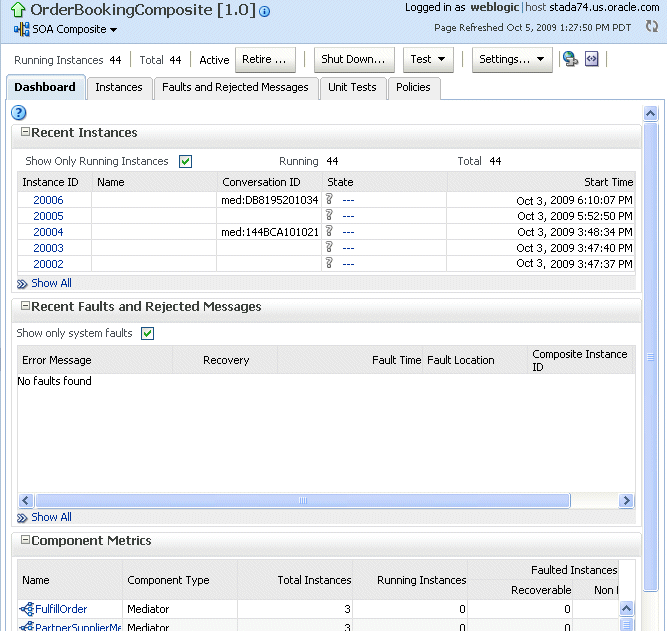667x631 pixels.
Task: Click the SOA Composite icon
Action: click(x=22, y=29)
